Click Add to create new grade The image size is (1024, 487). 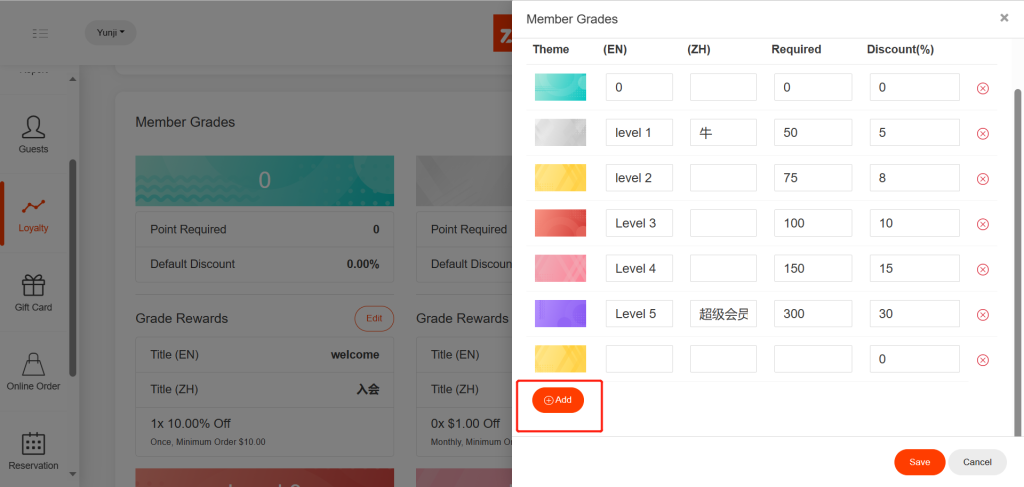tap(558, 400)
